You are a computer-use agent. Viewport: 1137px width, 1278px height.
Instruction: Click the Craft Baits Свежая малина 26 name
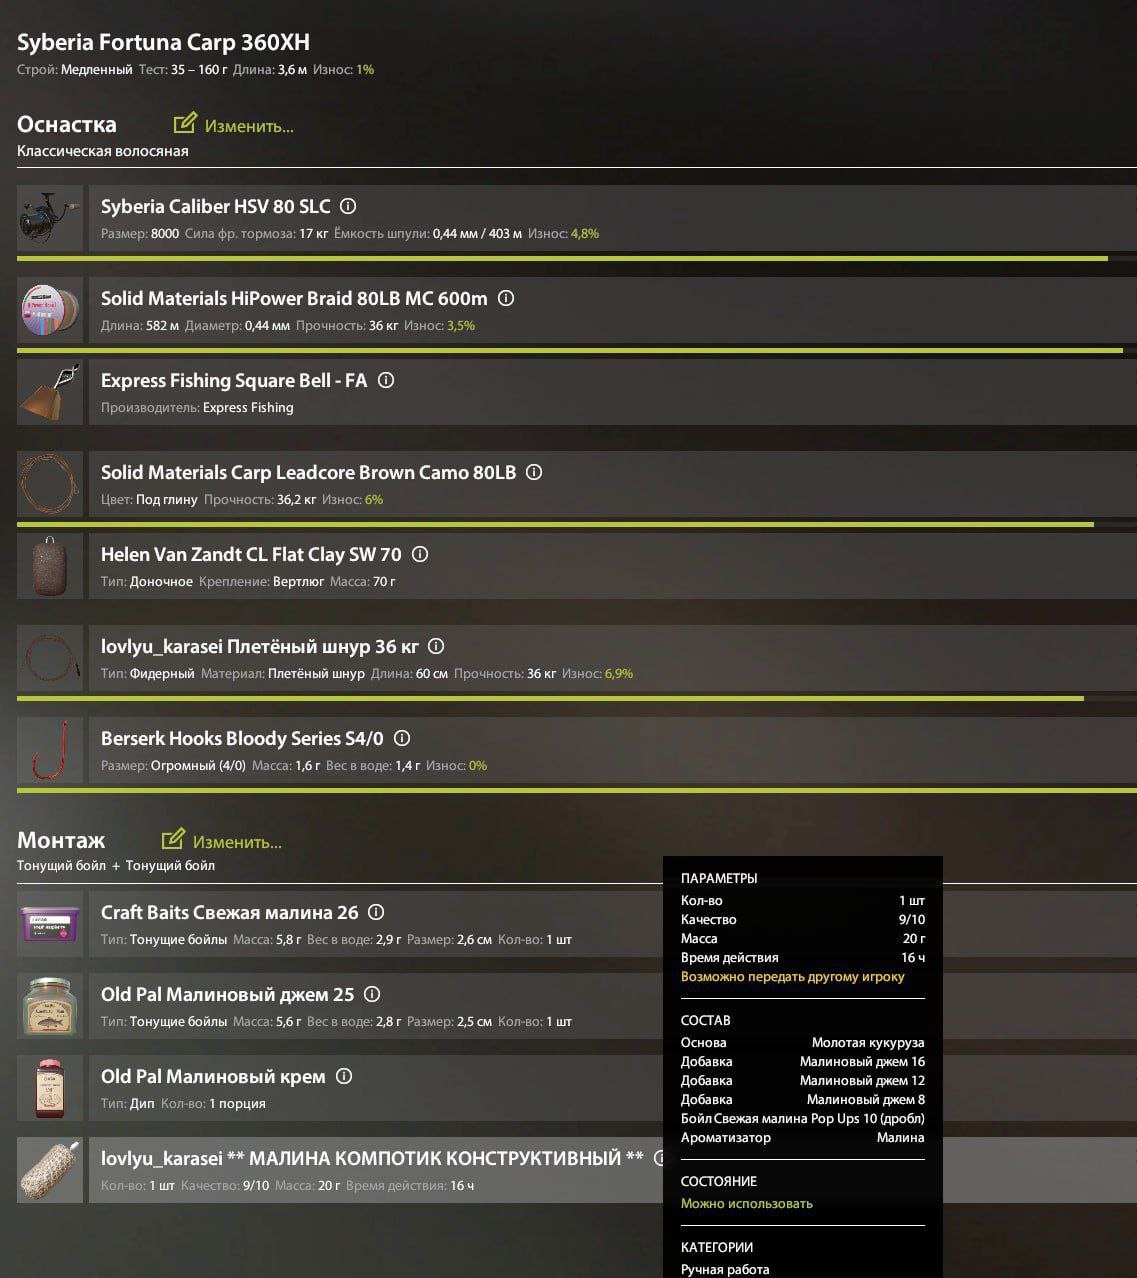[229, 912]
